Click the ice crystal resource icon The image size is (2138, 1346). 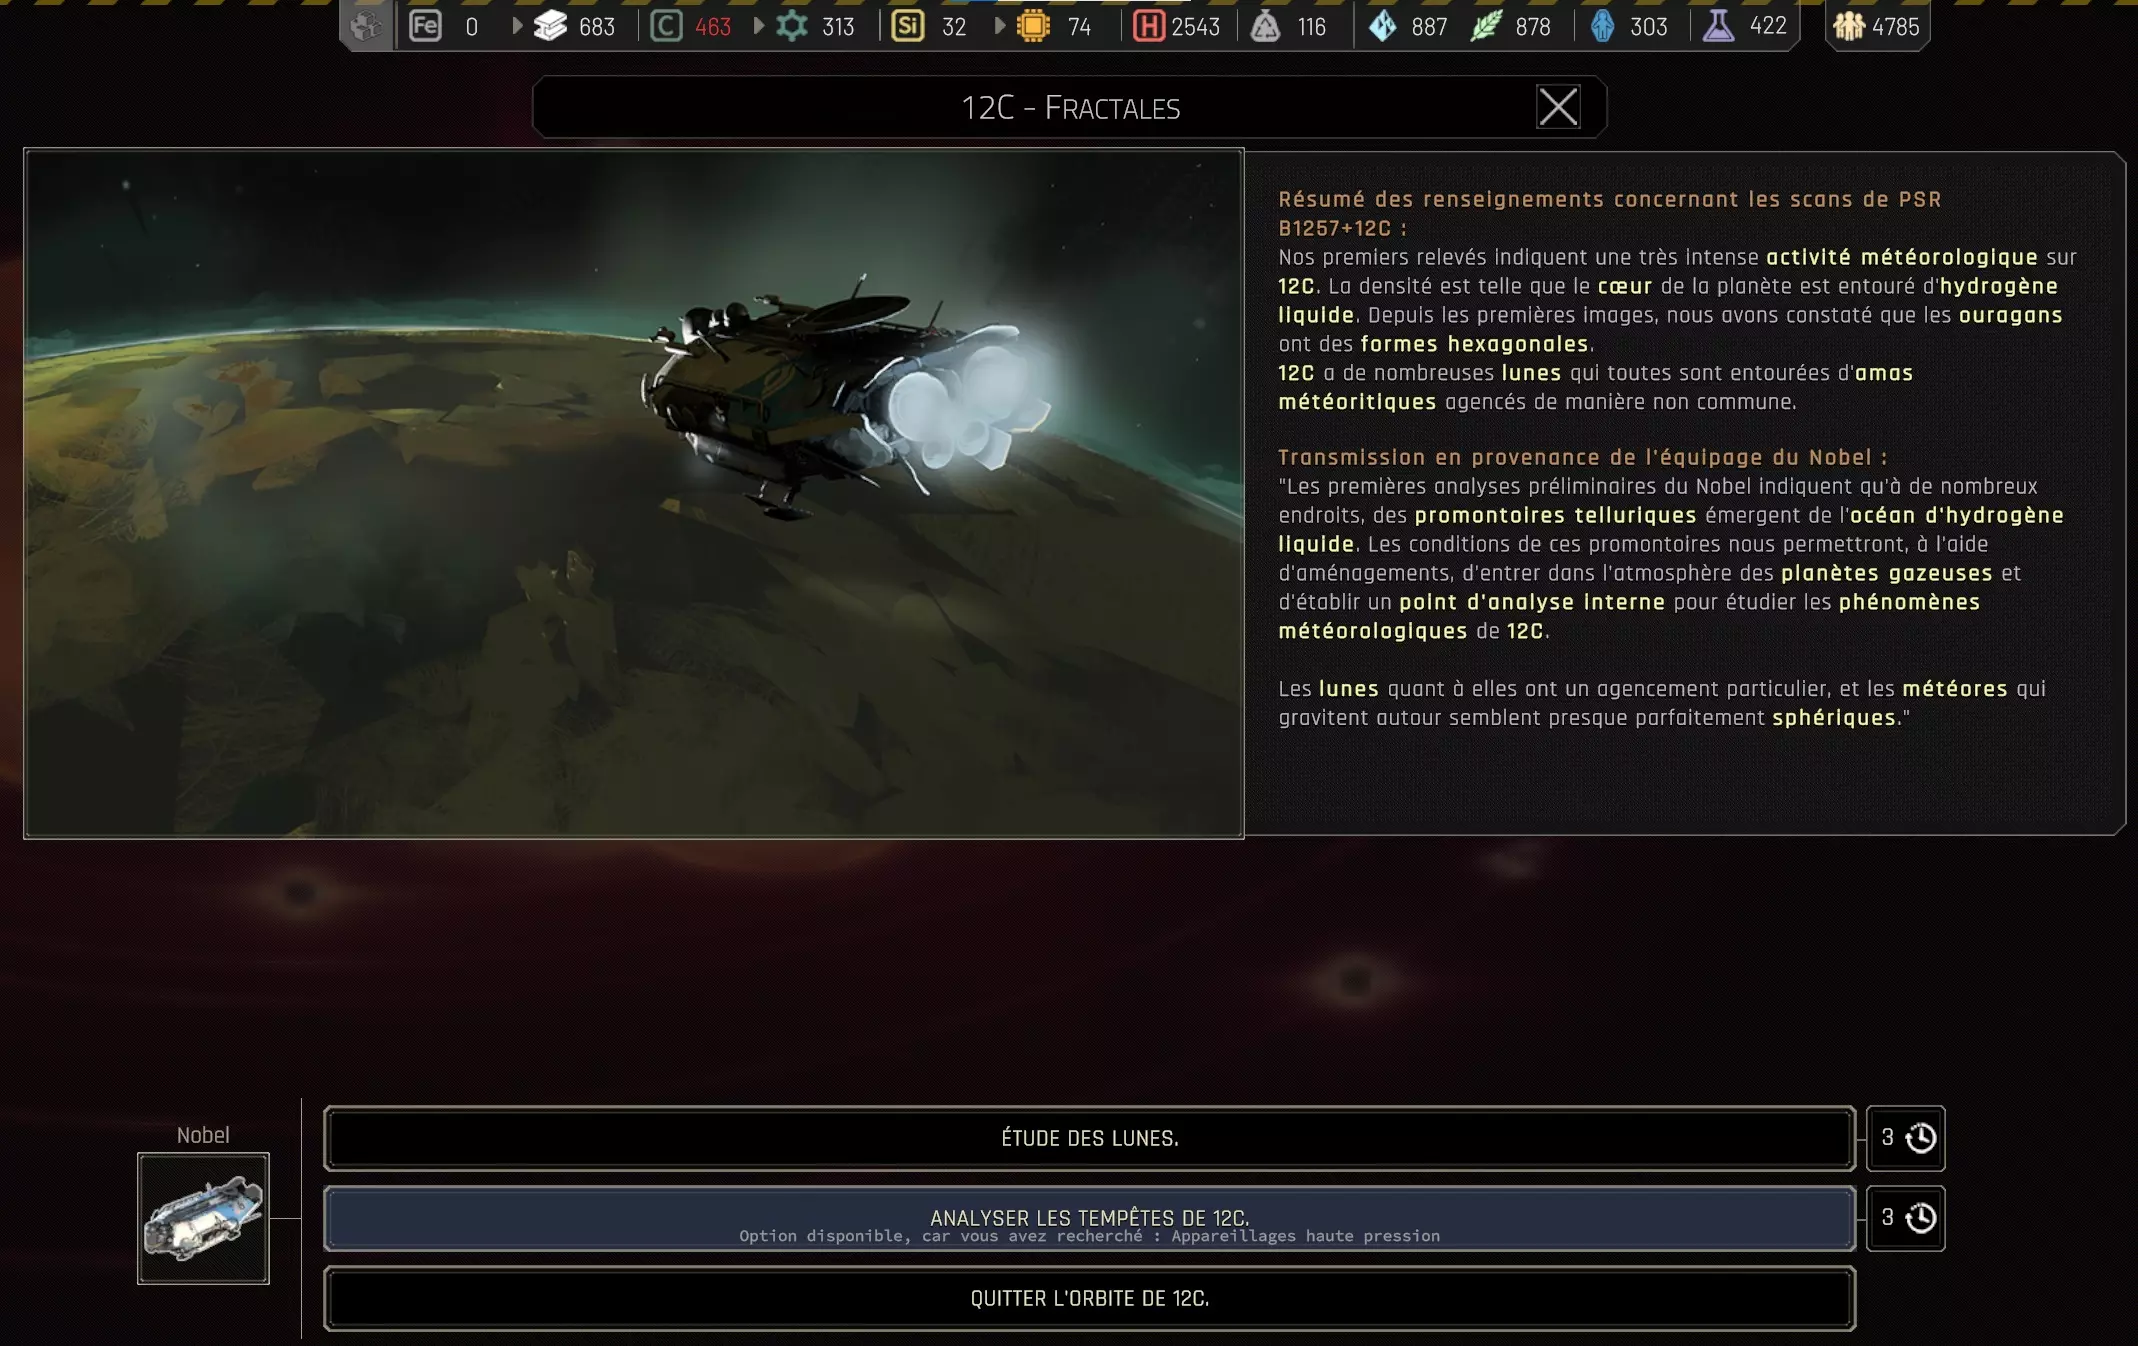1383,26
